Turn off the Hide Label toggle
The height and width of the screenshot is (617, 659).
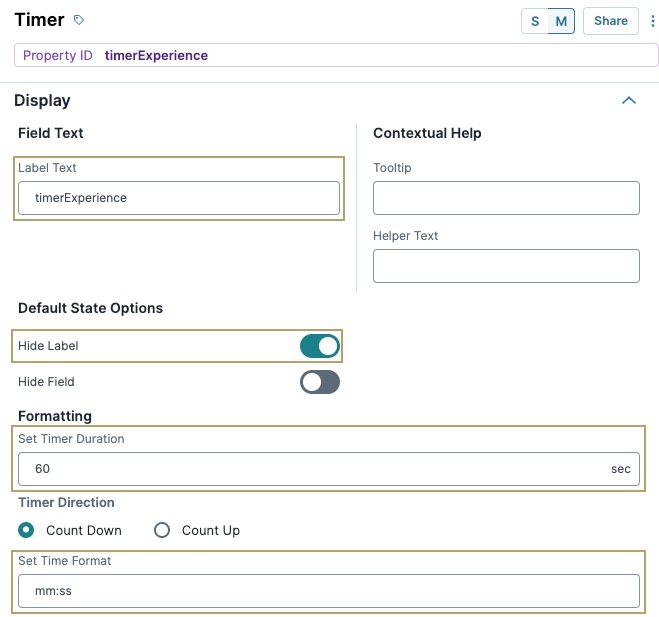coord(320,346)
